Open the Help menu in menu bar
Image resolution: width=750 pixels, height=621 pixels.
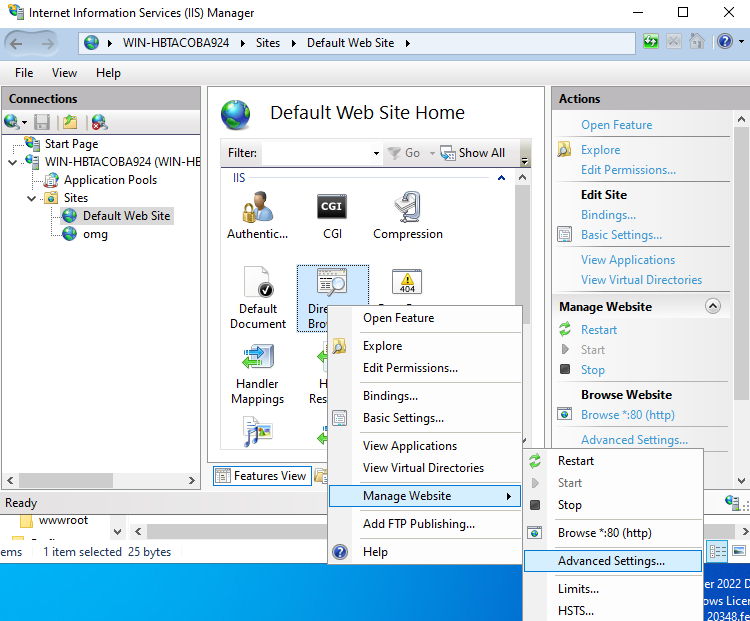coord(108,73)
